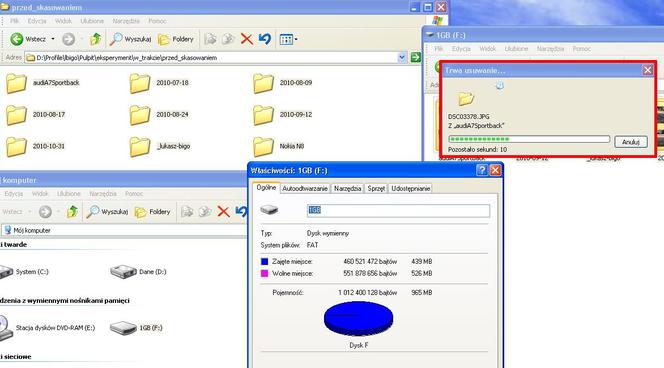
Task: Switch to the Autoodtwarzanie tab
Action: pyautogui.click(x=305, y=188)
